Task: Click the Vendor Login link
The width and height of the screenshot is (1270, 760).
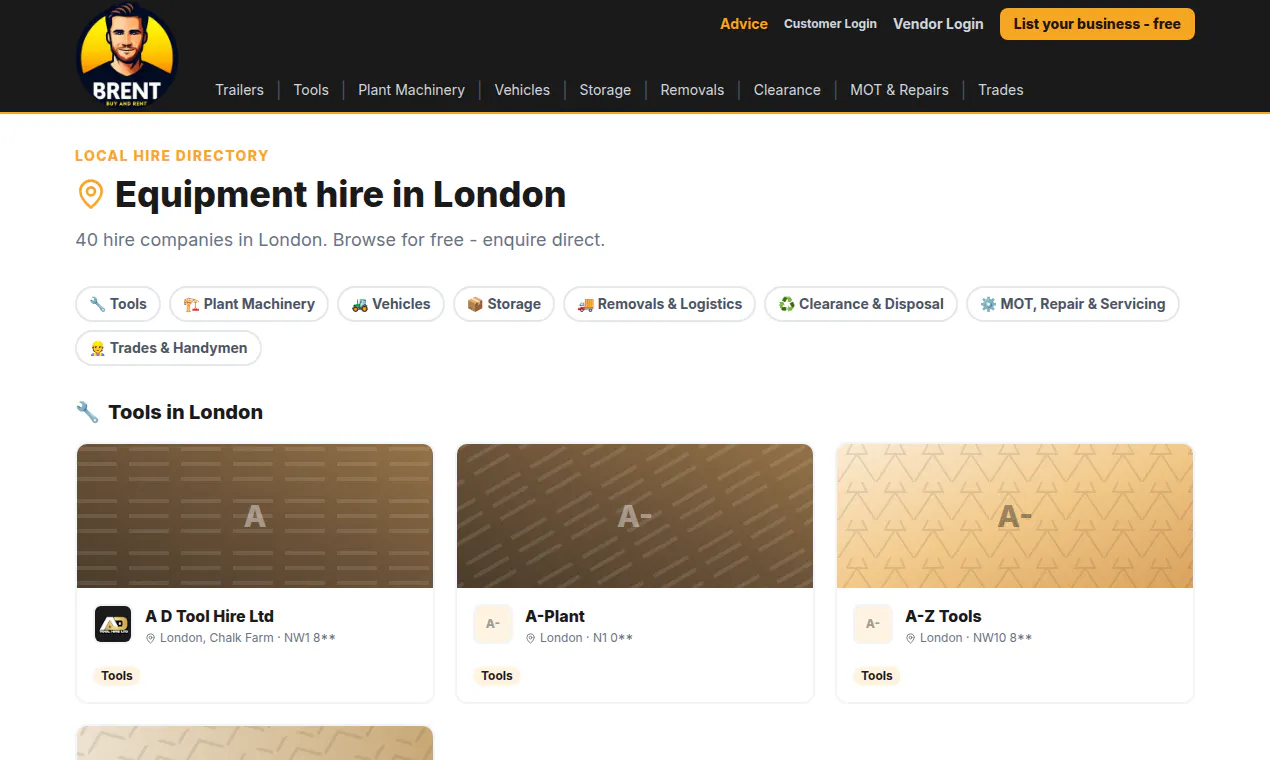Action: coord(938,24)
